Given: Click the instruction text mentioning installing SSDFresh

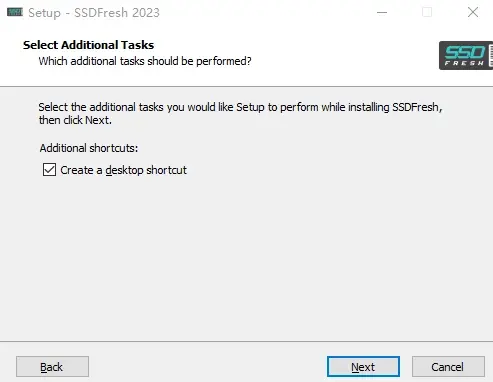Looking at the screenshot, I should tap(240, 114).
